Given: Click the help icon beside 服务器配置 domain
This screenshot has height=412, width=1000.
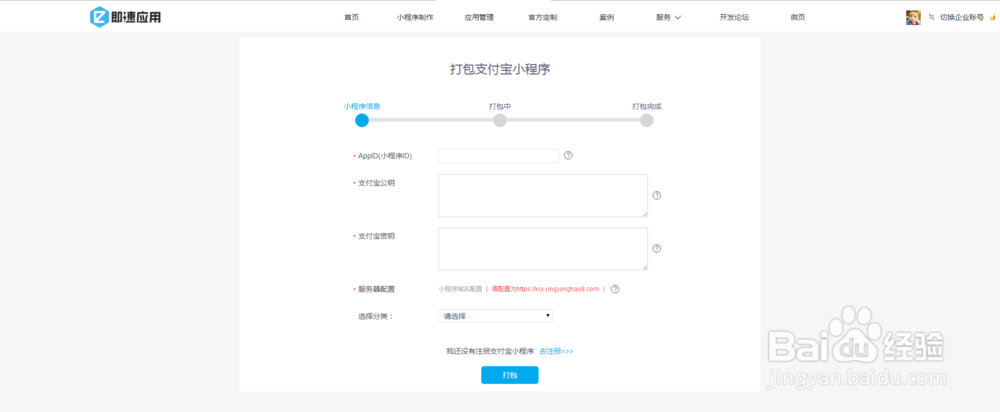Looking at the screenshot, I should [x=615, y=289].
